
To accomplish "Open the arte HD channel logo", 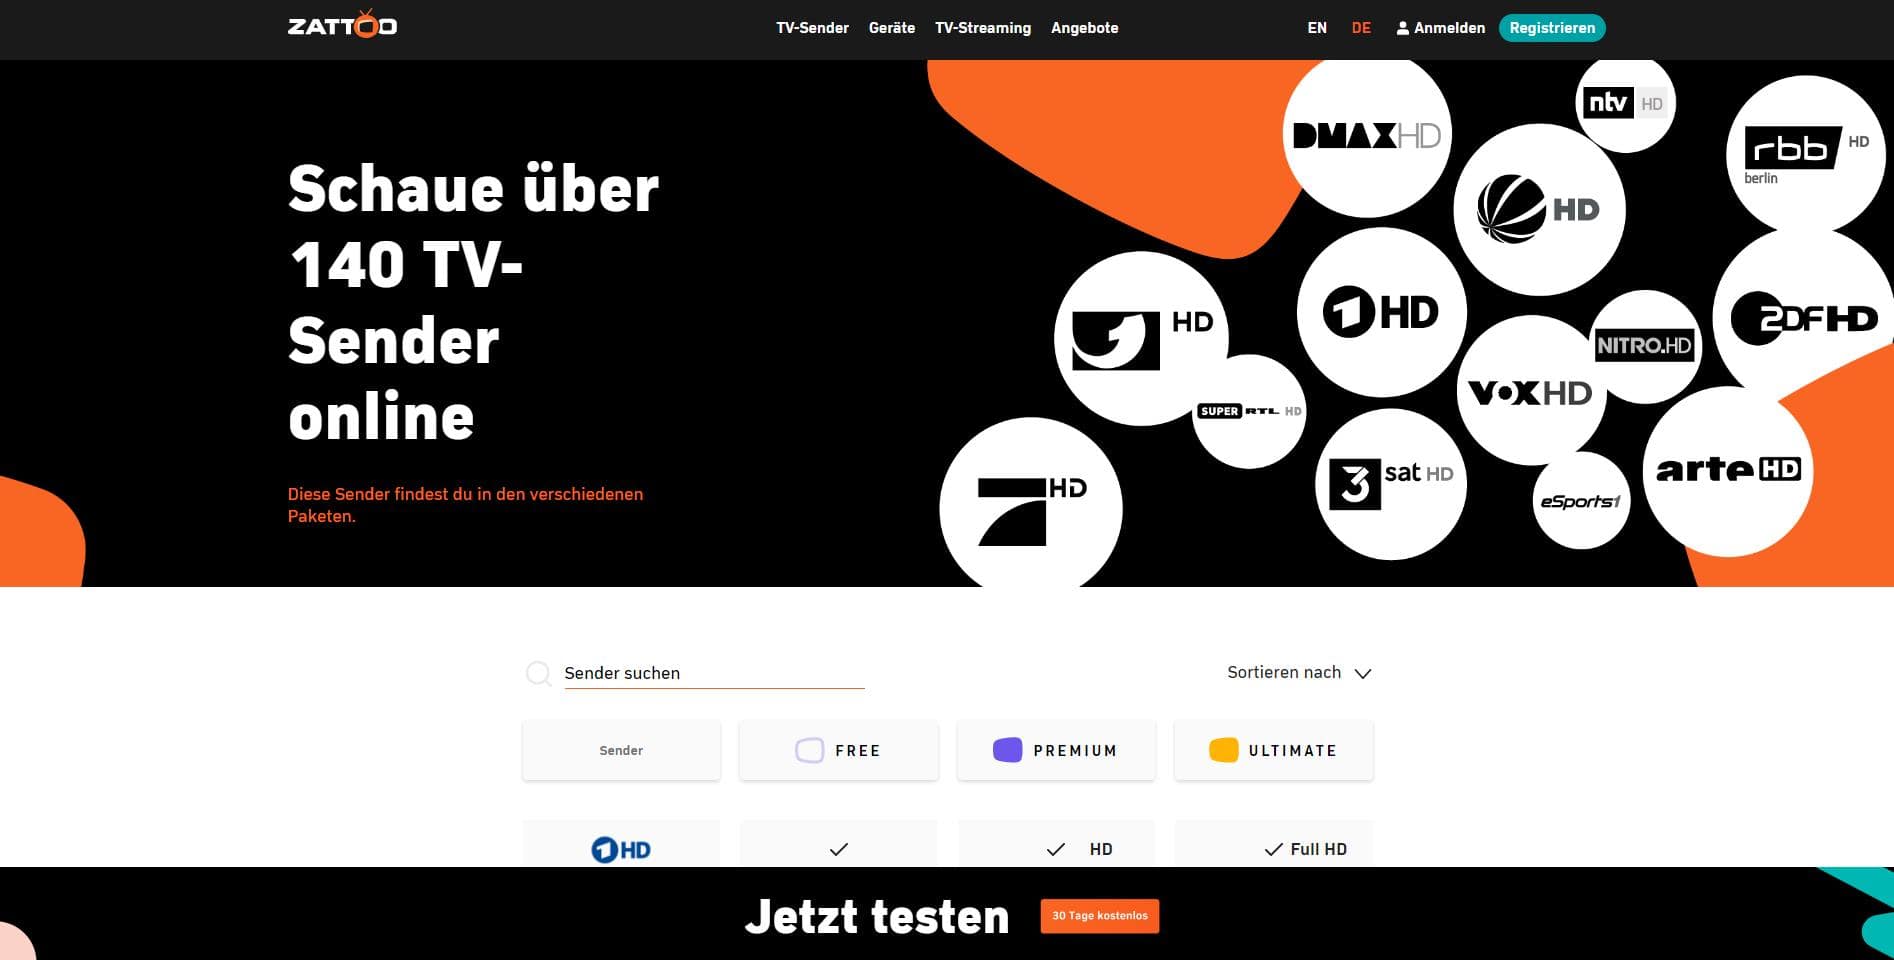I will (1727, 470).
